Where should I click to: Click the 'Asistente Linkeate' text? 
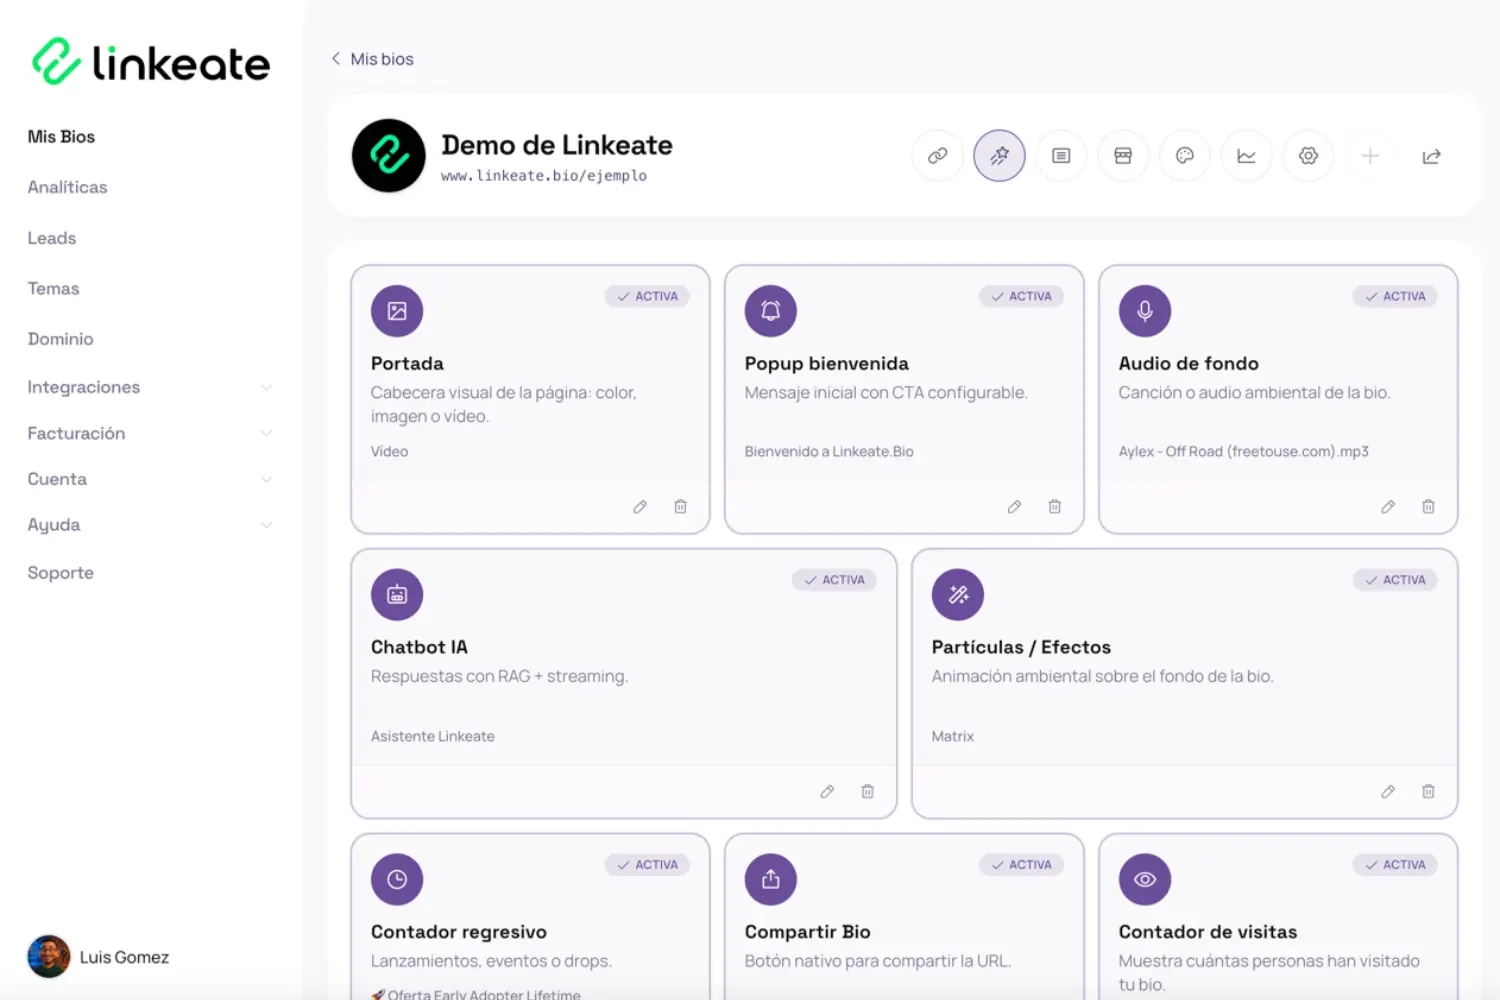(x=433, y=736)
